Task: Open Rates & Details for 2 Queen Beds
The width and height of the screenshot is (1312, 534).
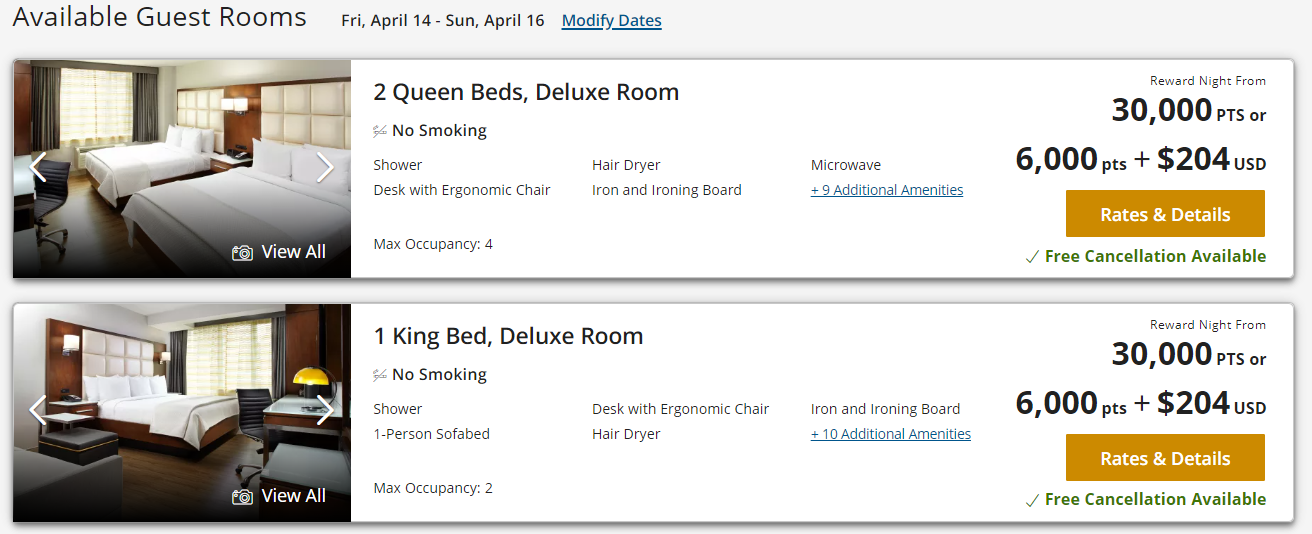Action: 1165,214
